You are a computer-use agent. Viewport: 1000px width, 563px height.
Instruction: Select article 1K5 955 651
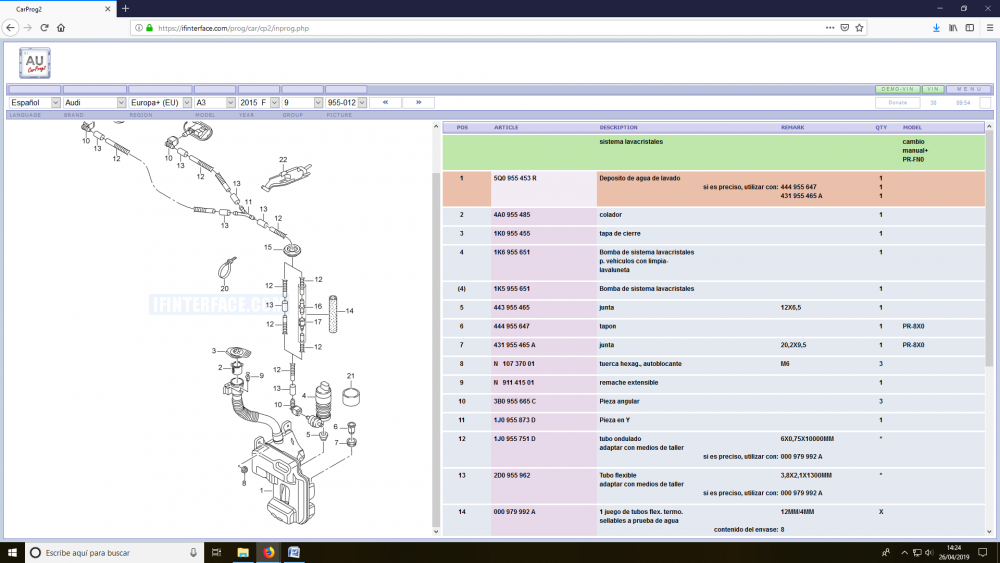(511, 289)
